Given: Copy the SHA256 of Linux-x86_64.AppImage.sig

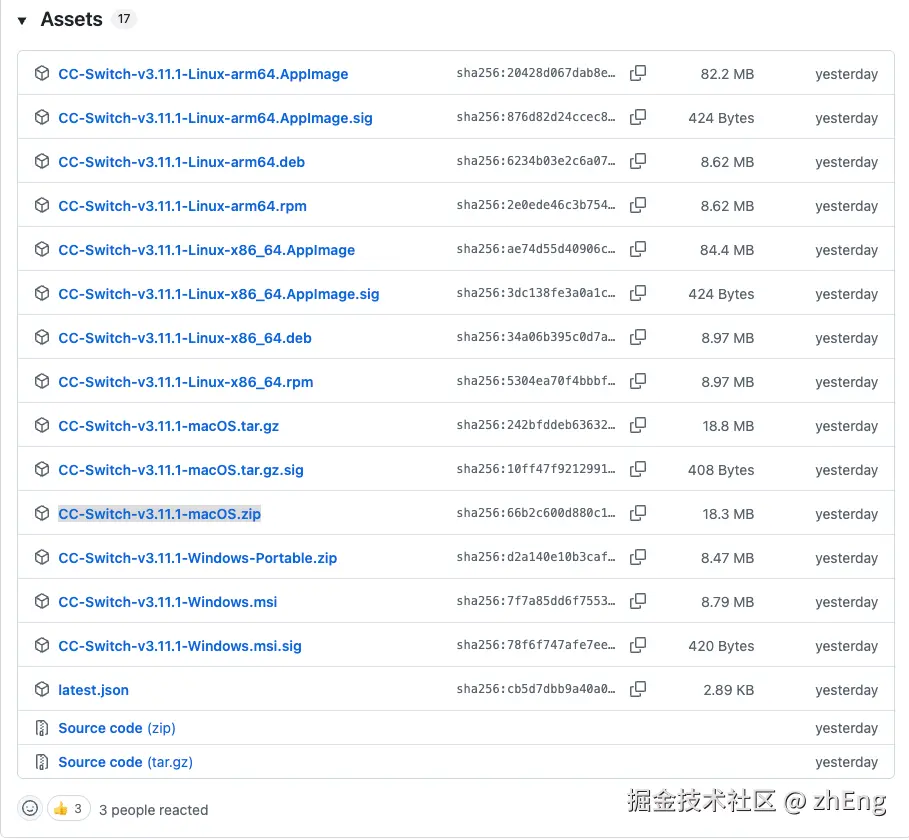Looking at the screenshot, I should [x=638, y=293].
